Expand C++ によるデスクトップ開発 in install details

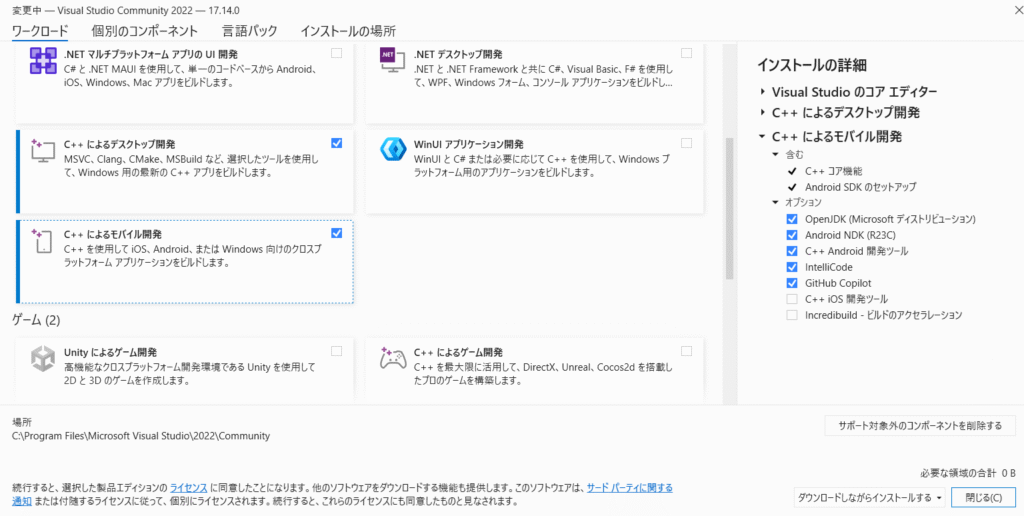point(762,112)
